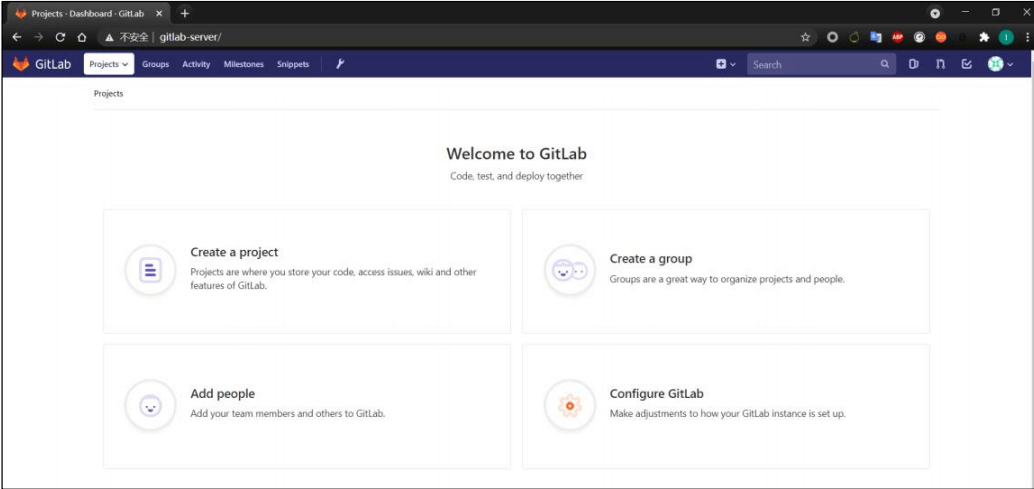This screenshot has width=1034, height=489.
Task: Click the gitlab-server address bar
Action: [x=455, y=38]
